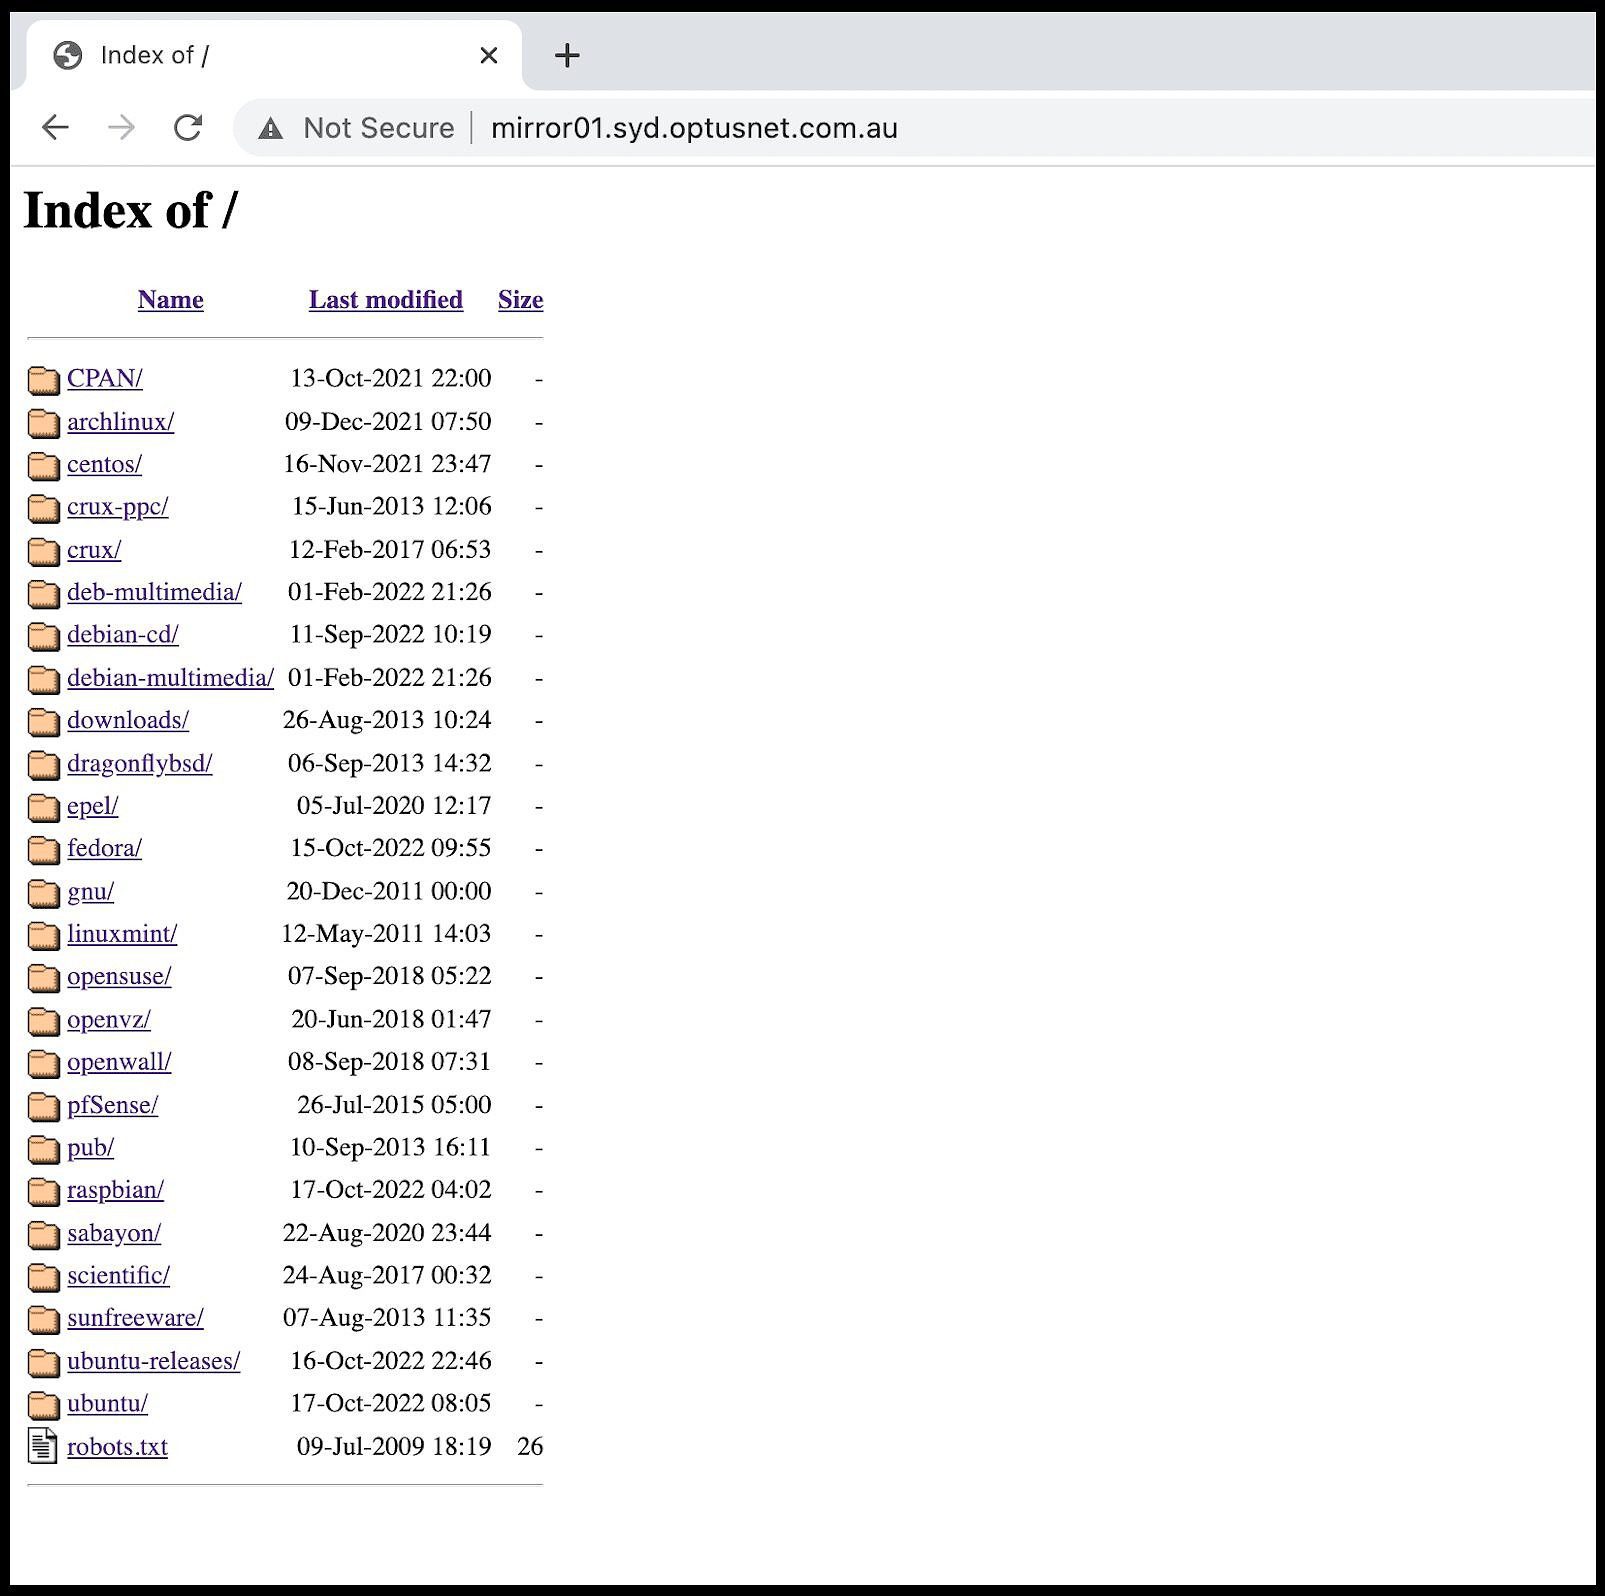
Task: Click the folder icon beside raspbian/
Action: click(x=44, y=1192)
